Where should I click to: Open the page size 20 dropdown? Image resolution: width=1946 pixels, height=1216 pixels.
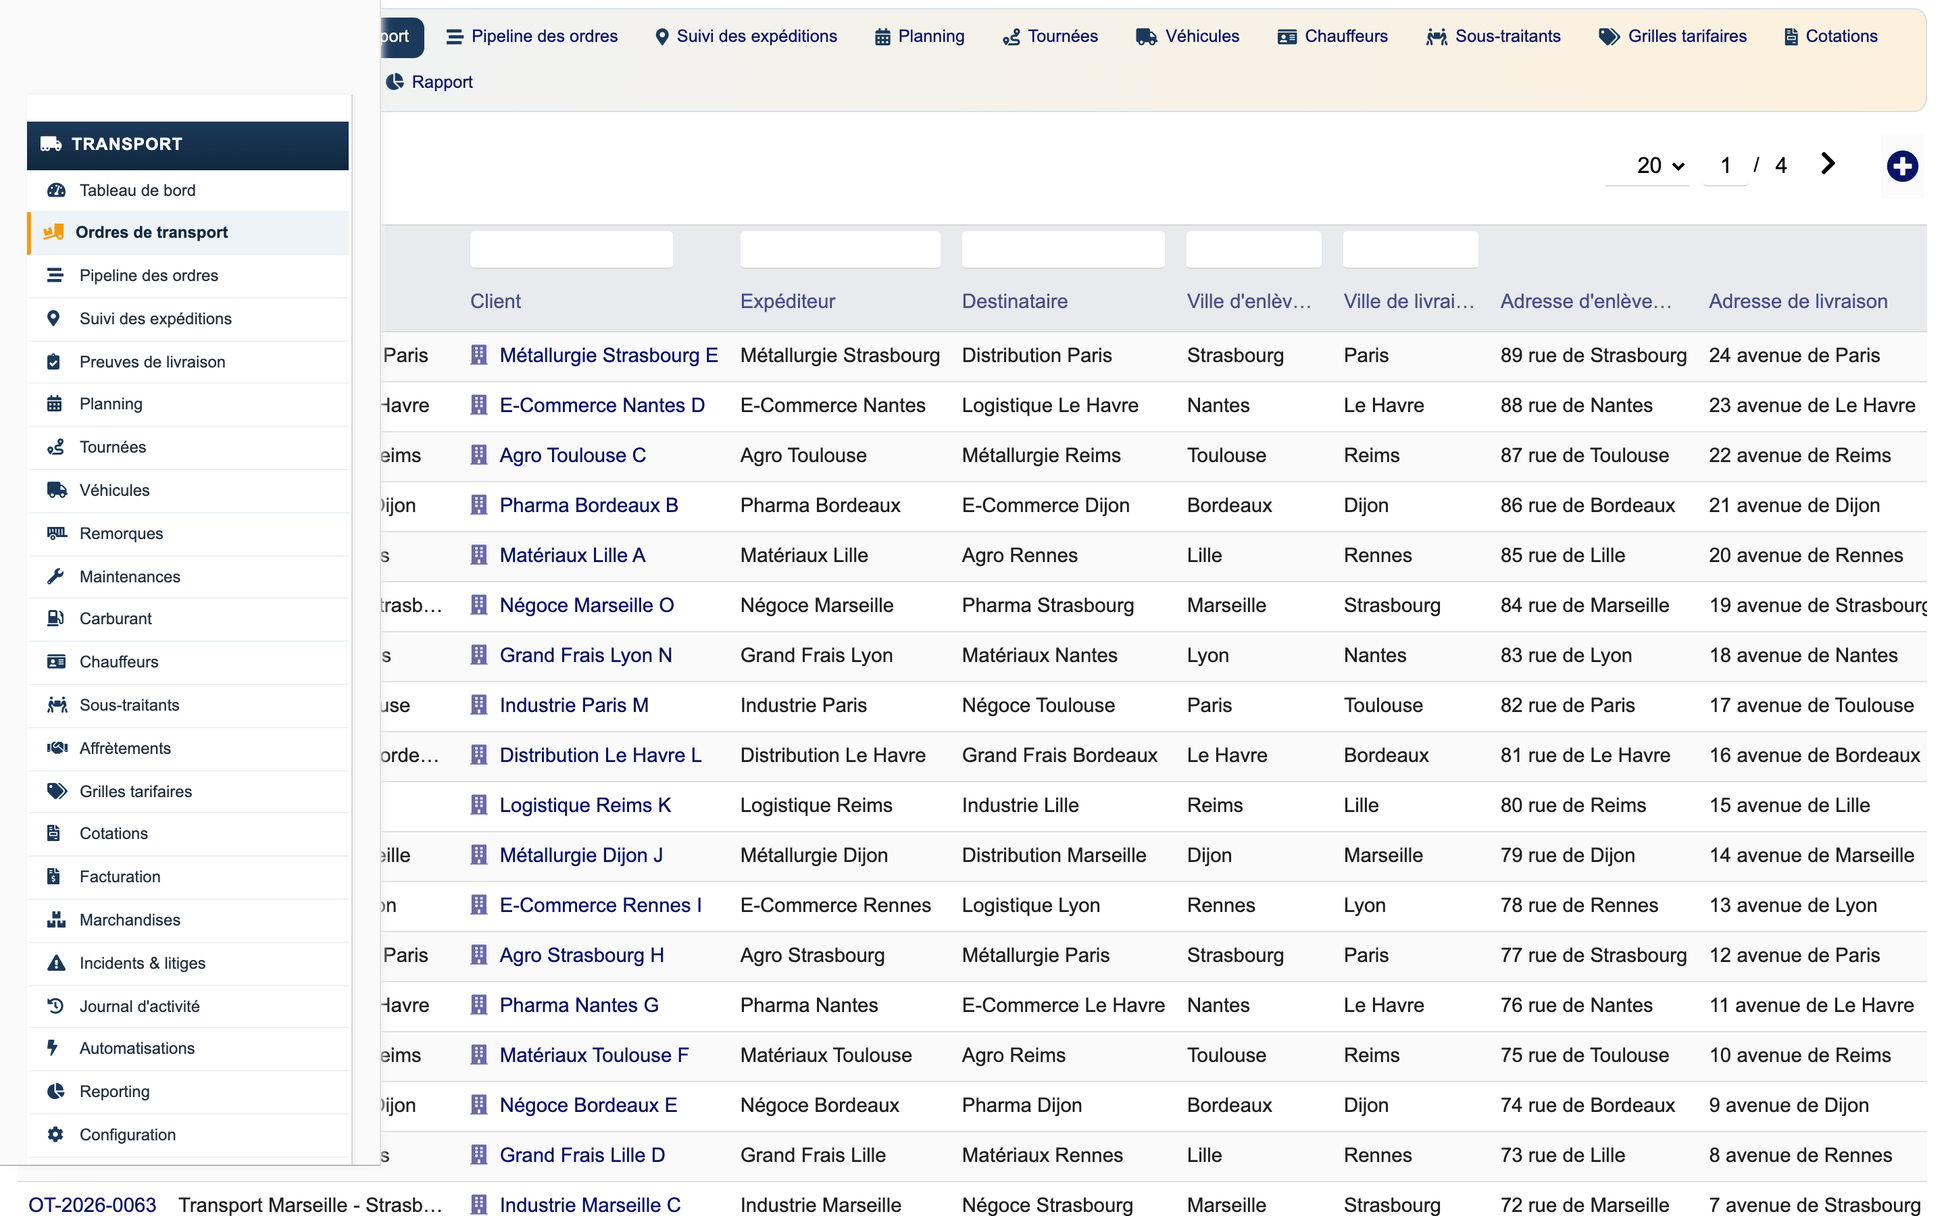pos(1647,166)
